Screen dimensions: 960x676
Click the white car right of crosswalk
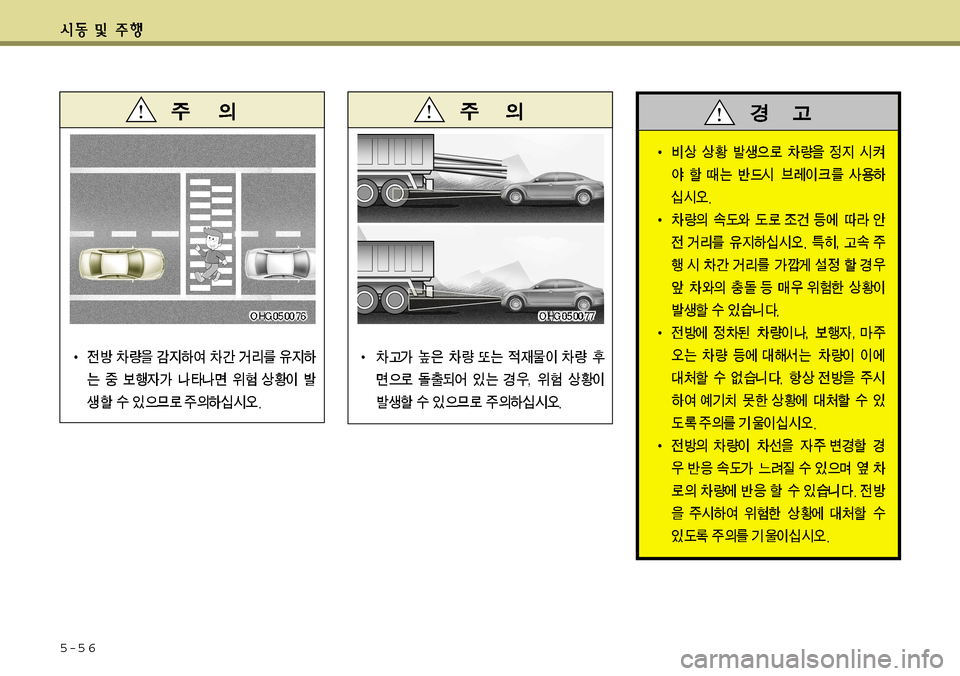280,264
